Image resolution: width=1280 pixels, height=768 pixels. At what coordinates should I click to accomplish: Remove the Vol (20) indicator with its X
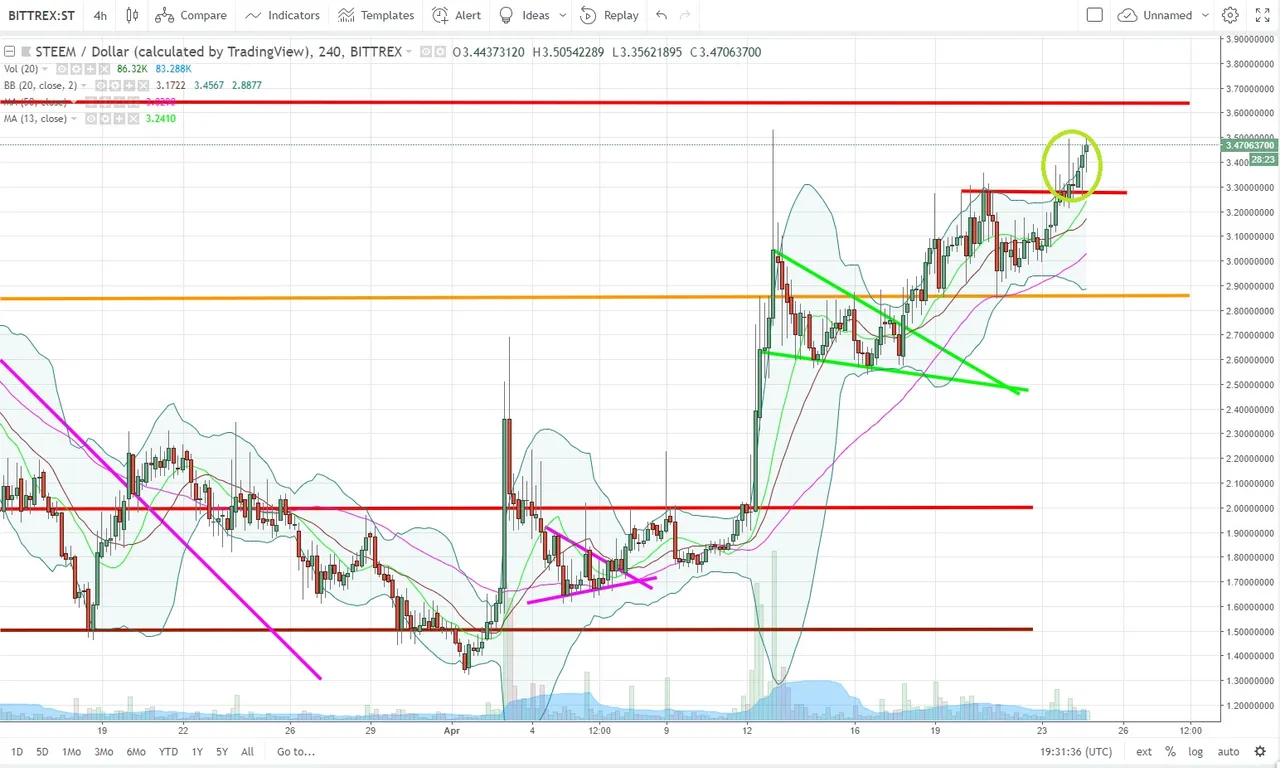pos(104,69)
